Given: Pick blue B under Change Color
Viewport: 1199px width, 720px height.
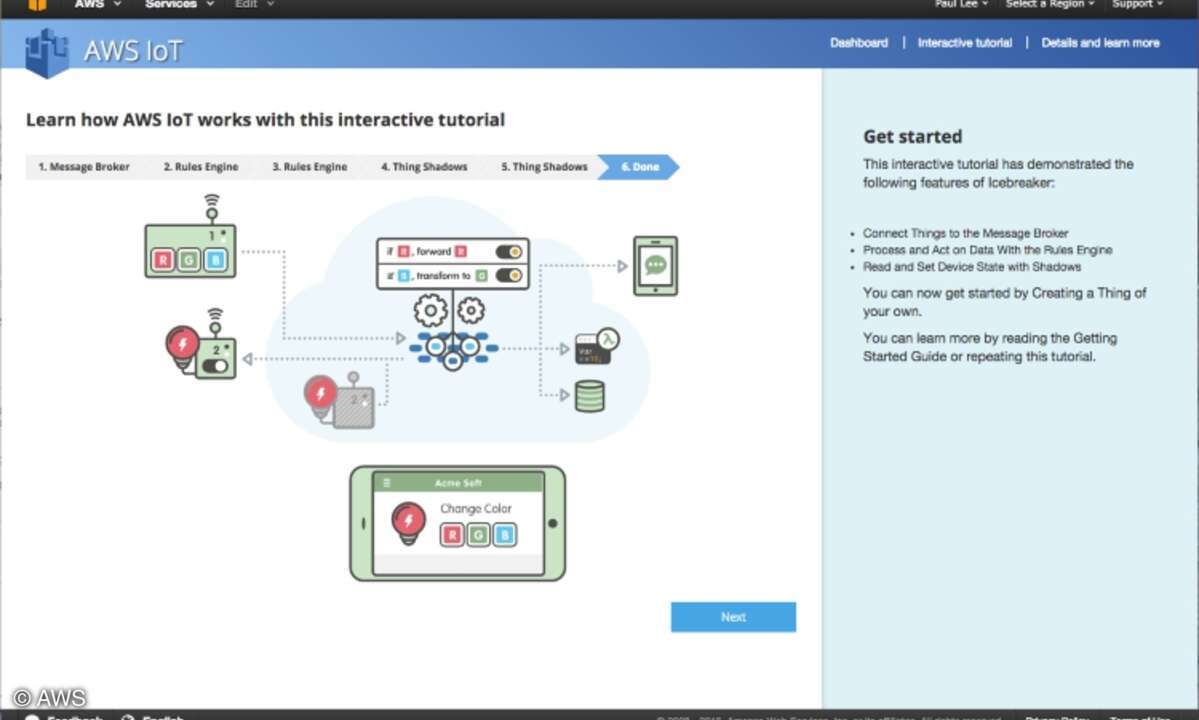Looking at the screenshot, I should pos(505,534).
